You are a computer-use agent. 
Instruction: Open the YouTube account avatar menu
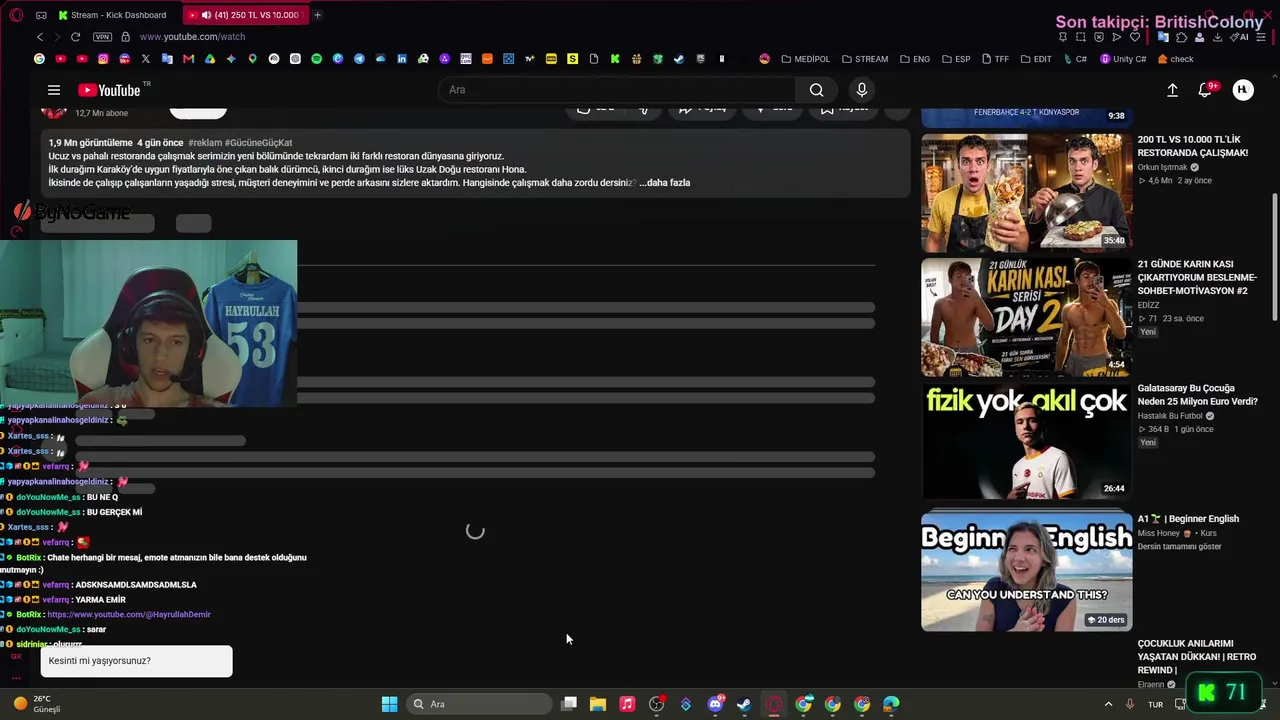(1242, 90)
